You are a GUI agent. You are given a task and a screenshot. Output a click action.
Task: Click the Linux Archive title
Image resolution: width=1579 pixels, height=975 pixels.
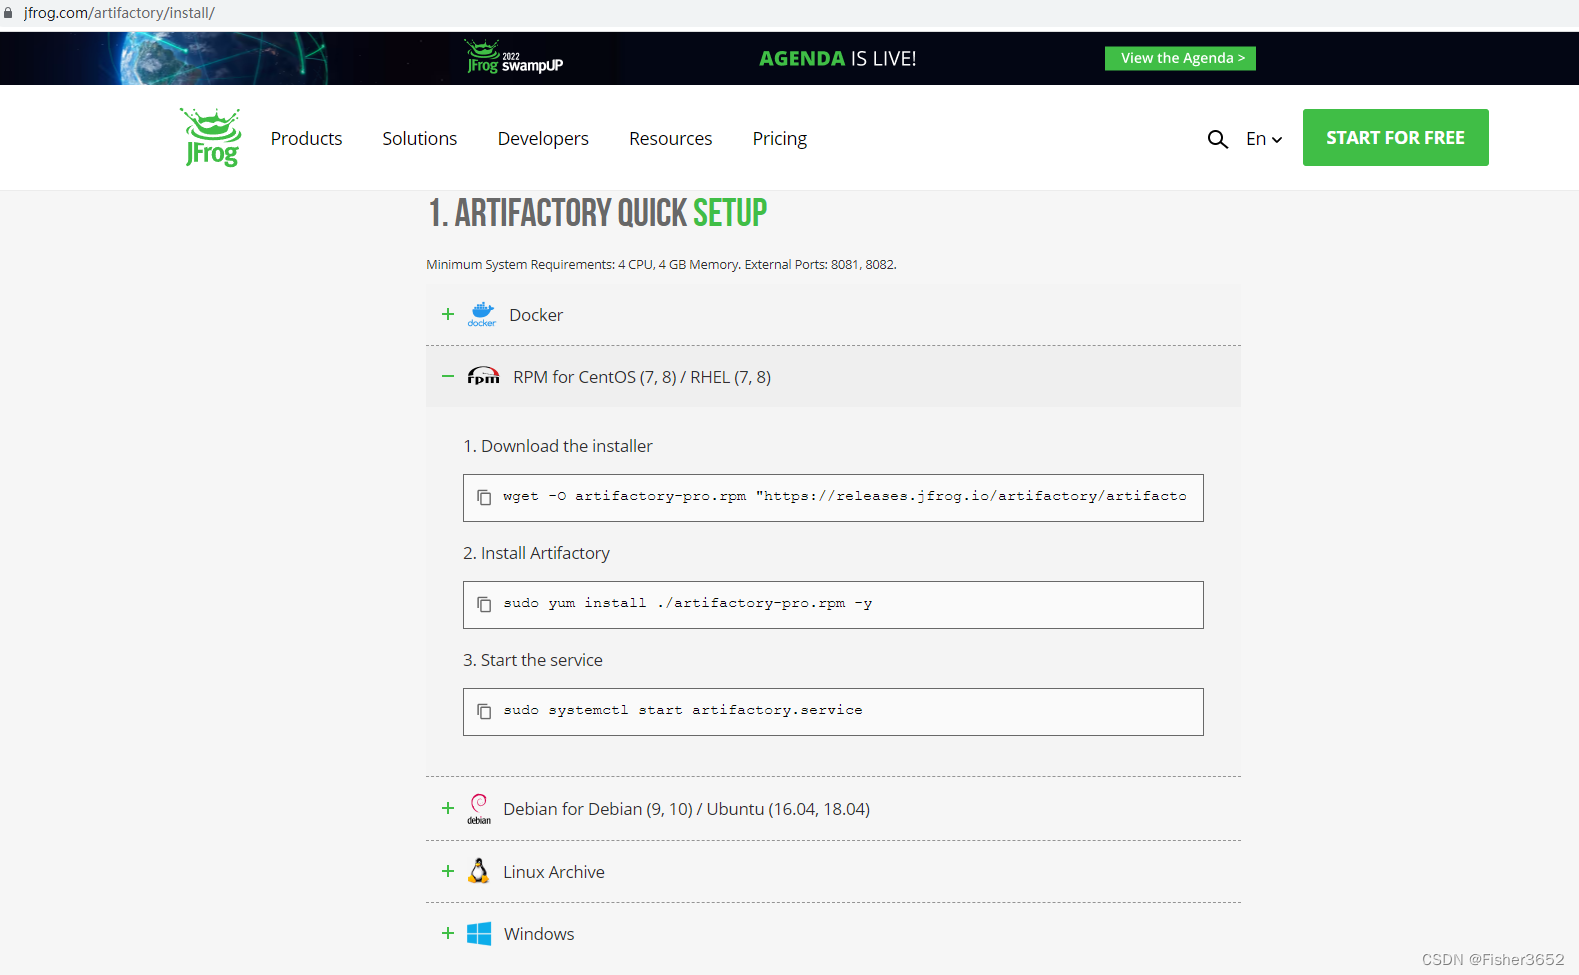click(x=554, y=872)
